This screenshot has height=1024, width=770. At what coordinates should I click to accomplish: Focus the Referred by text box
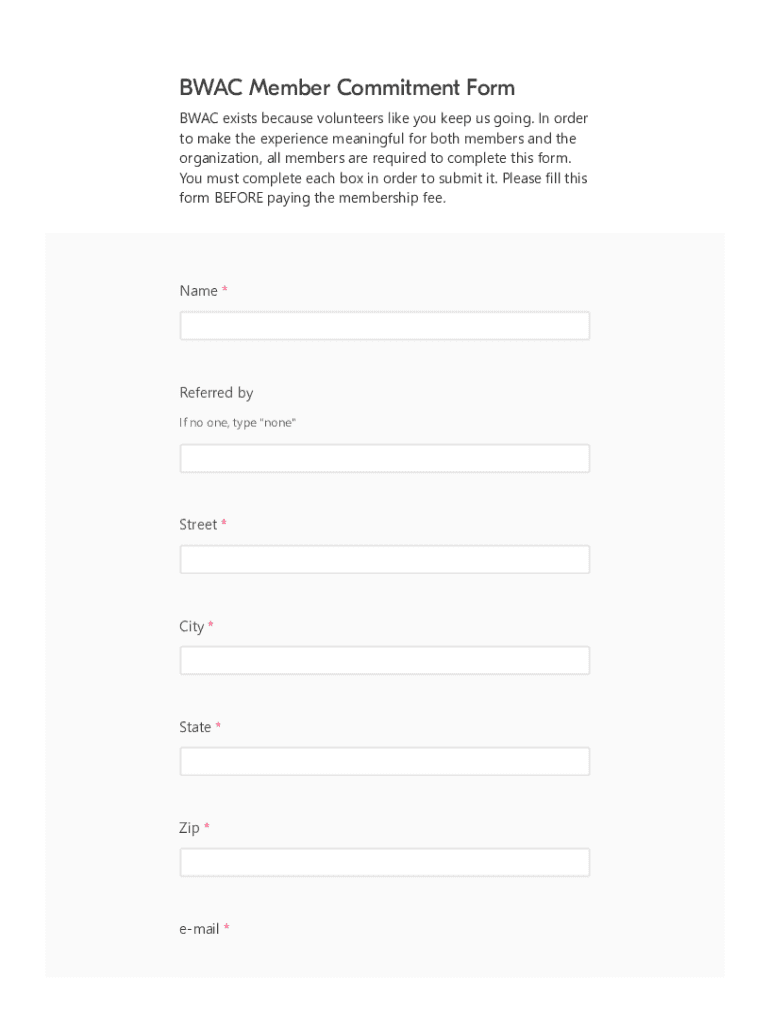pyautogui.click(x=384, y=459)
